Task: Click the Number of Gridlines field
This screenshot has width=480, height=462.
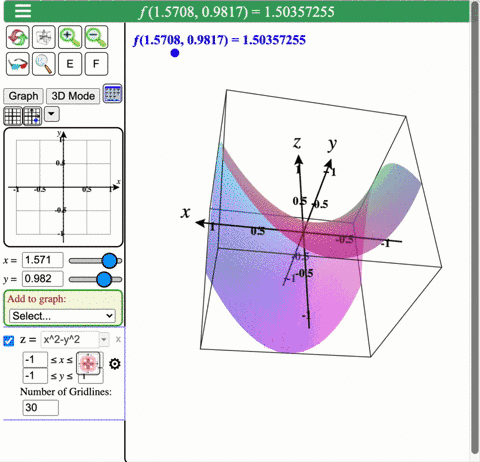Action: (x=40, y=408)
